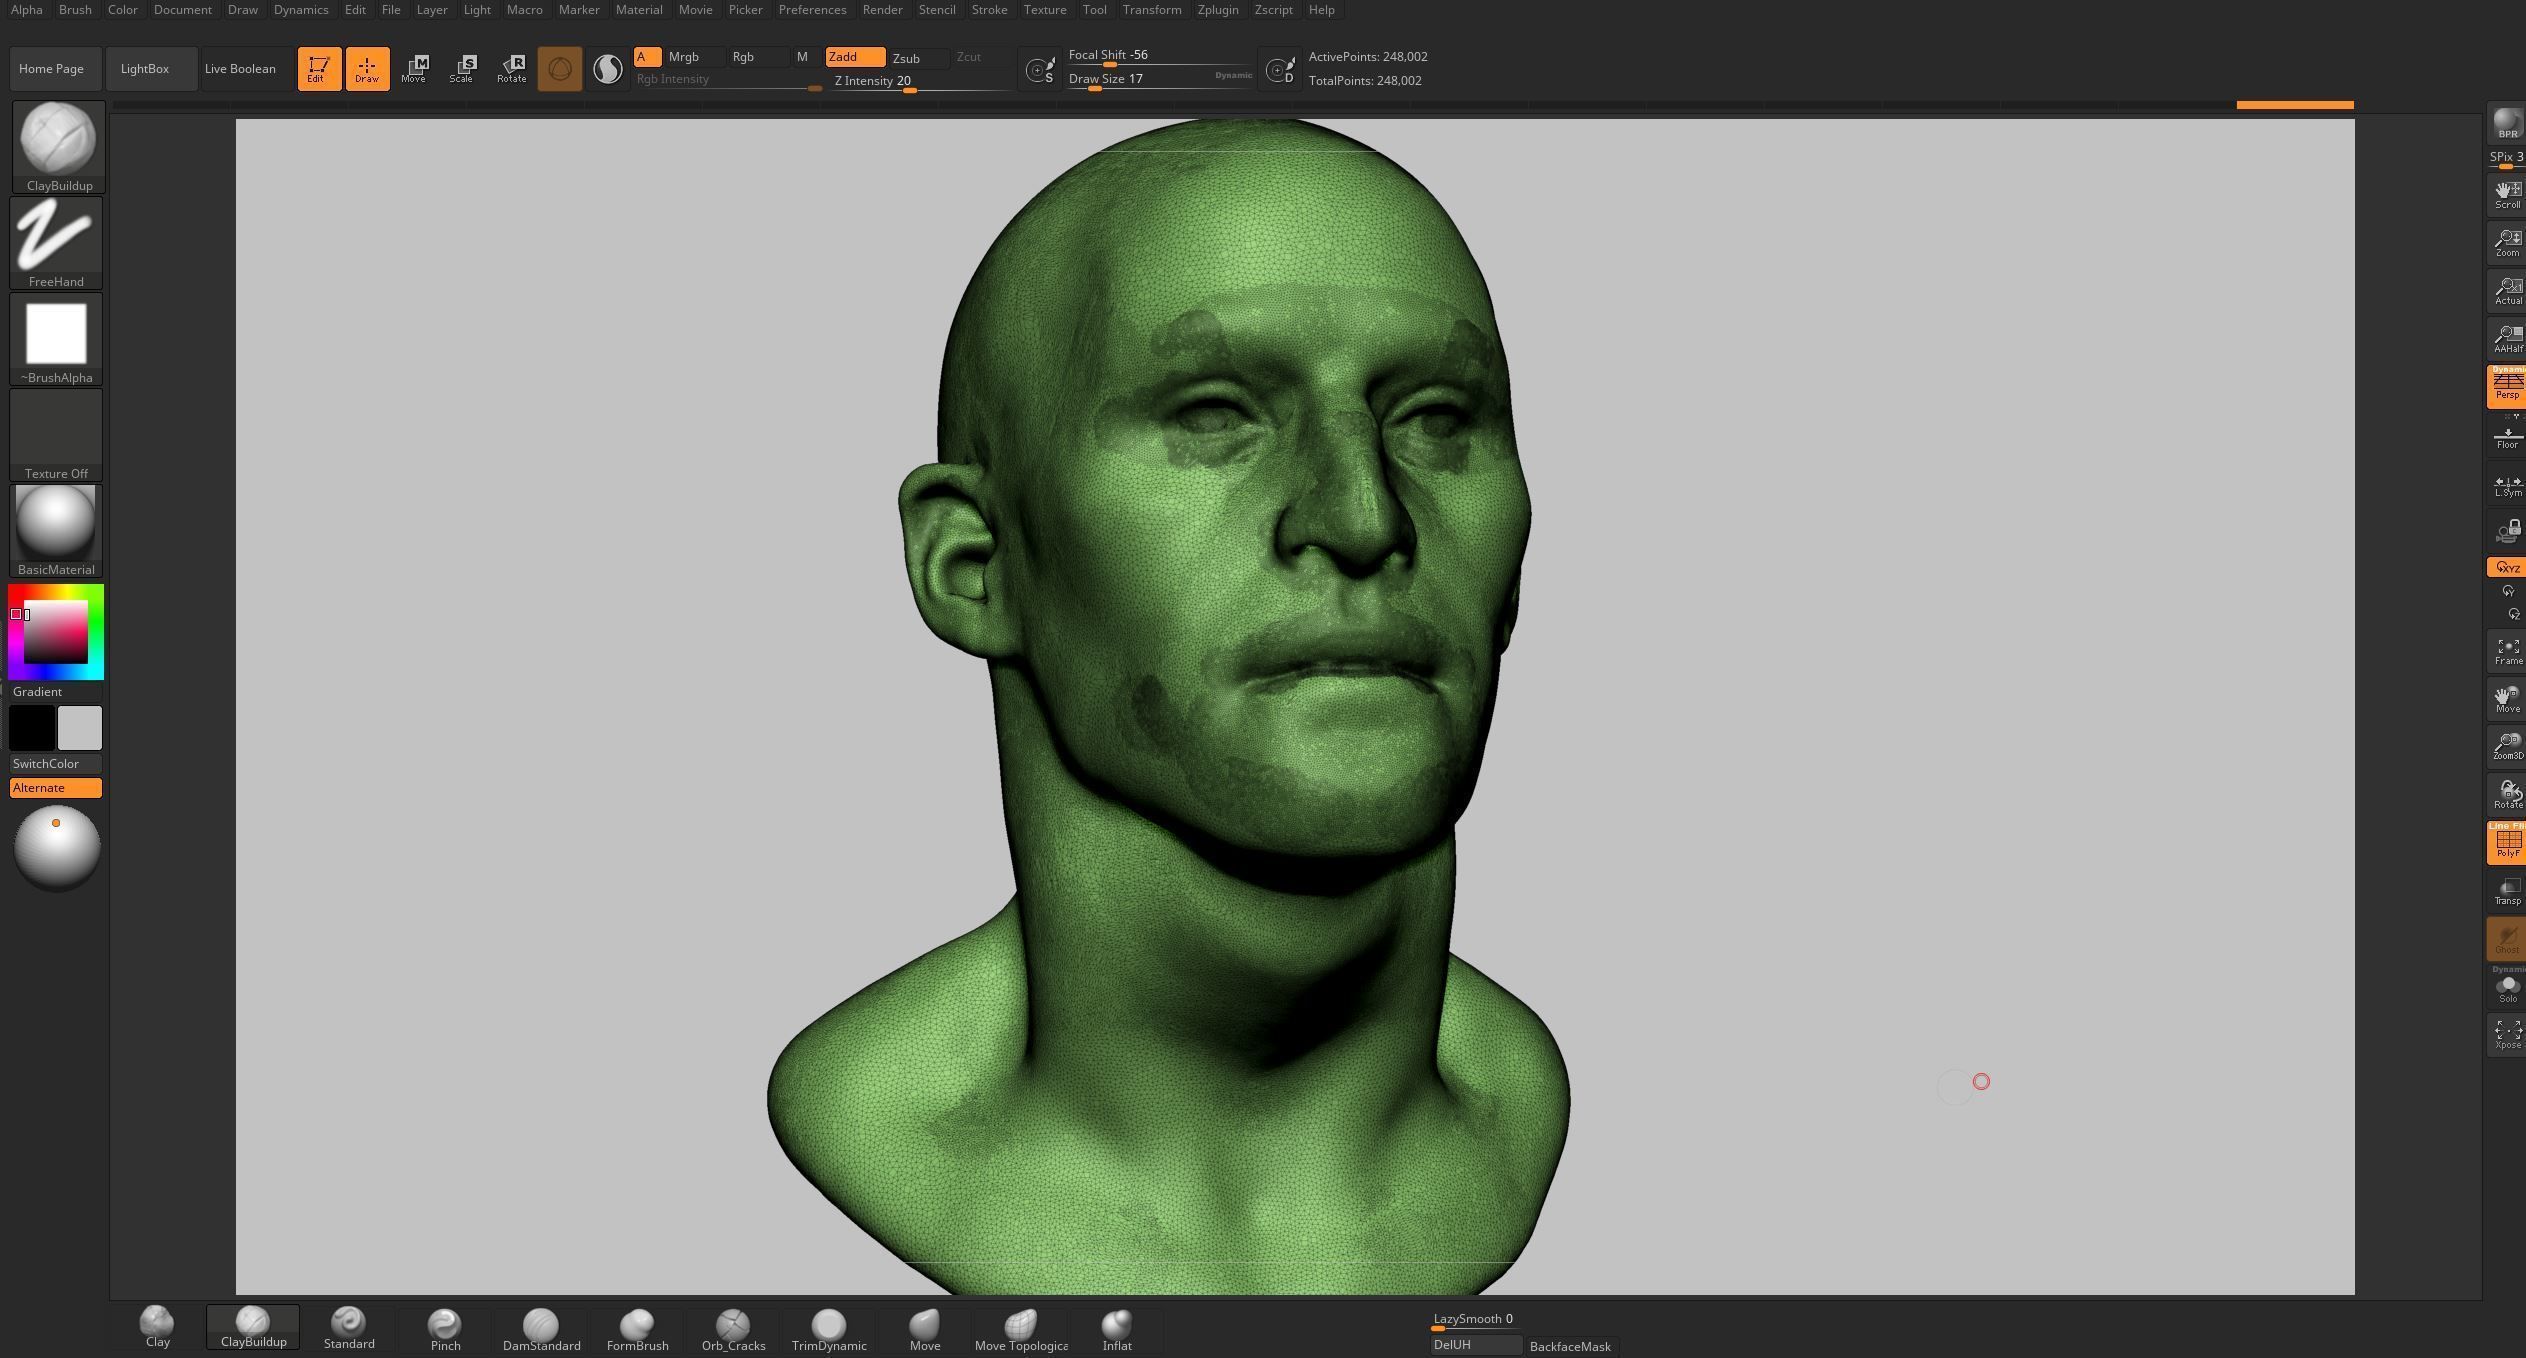Open the Home Page
This screenshot has width=2526, height=1358.
[x=56, y=69]
